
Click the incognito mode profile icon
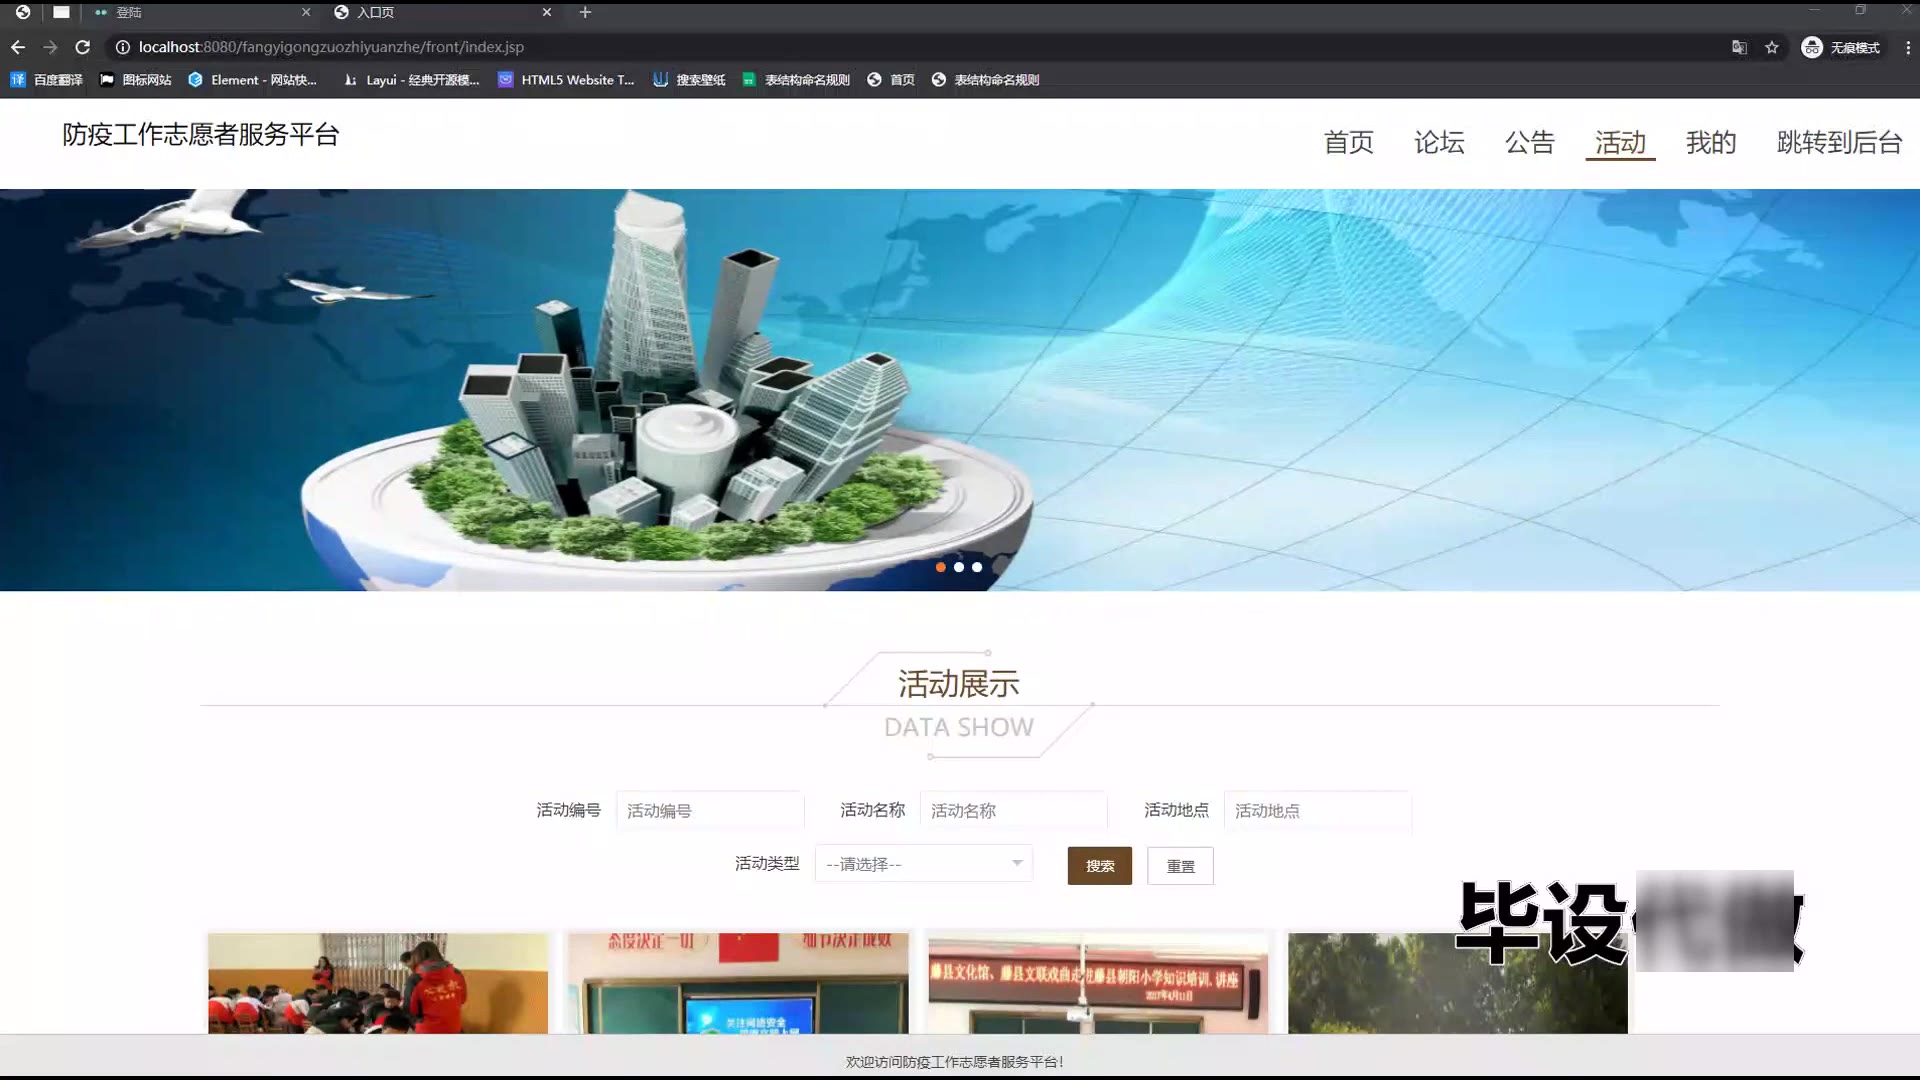pyautogui.click(x=1812, y=47)
